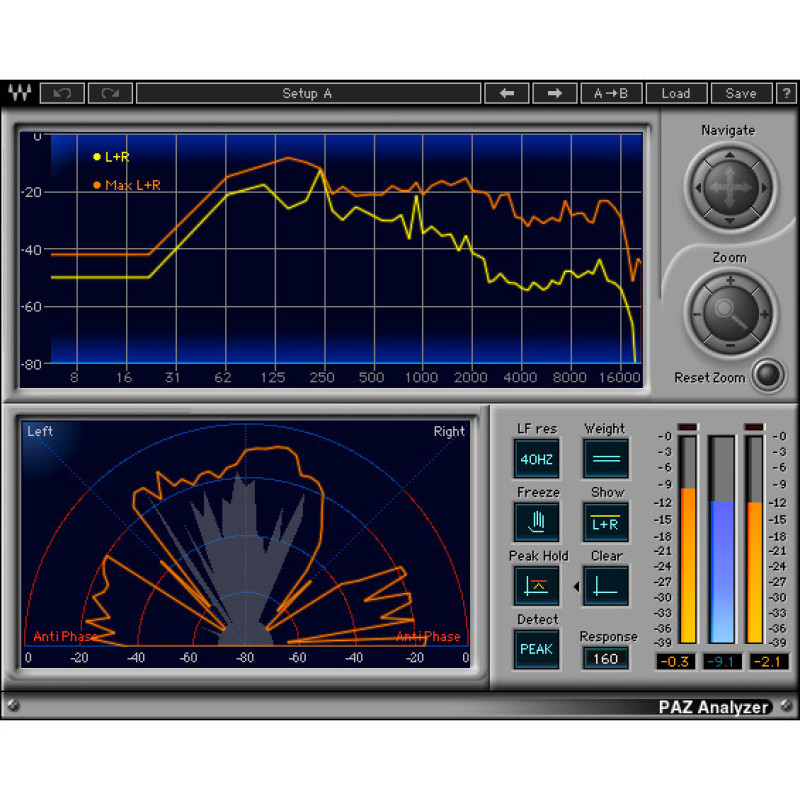The width and height of the screenshot is (800, 800).
Task: Click the Response value field showing 160
Action: 606,658
